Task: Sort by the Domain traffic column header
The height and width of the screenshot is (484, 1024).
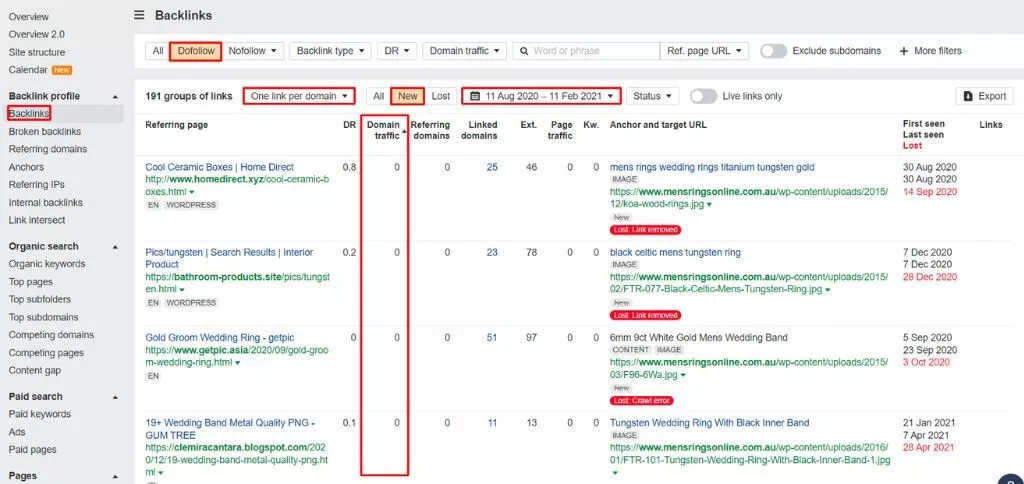Action: [x=383, y=130]
